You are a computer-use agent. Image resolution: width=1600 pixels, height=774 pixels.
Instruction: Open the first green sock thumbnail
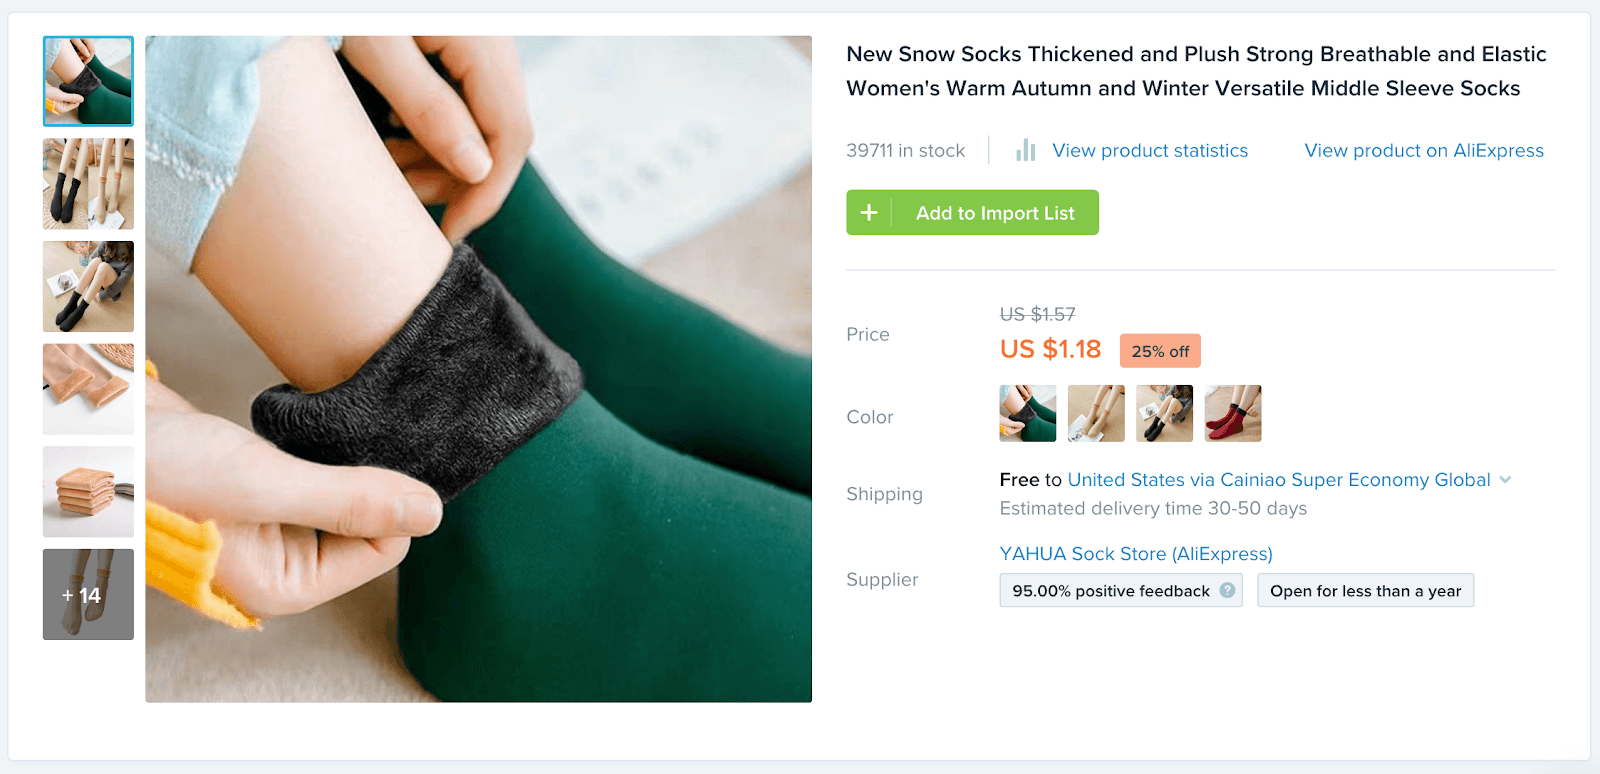(x=88, y=81)
